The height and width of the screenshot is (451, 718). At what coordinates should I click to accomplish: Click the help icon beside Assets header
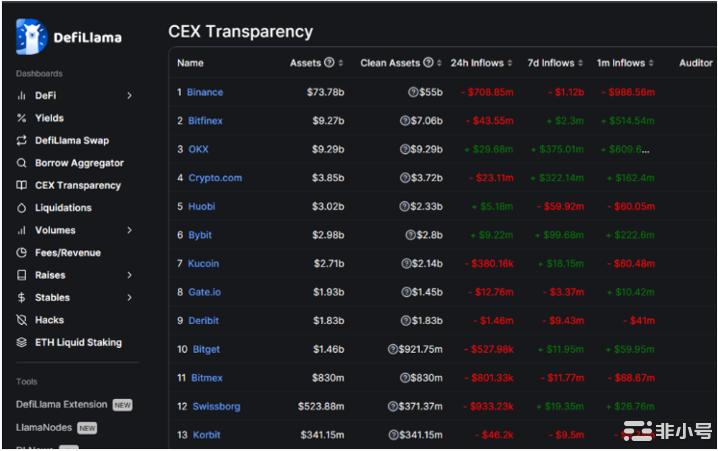coord(329,63)
